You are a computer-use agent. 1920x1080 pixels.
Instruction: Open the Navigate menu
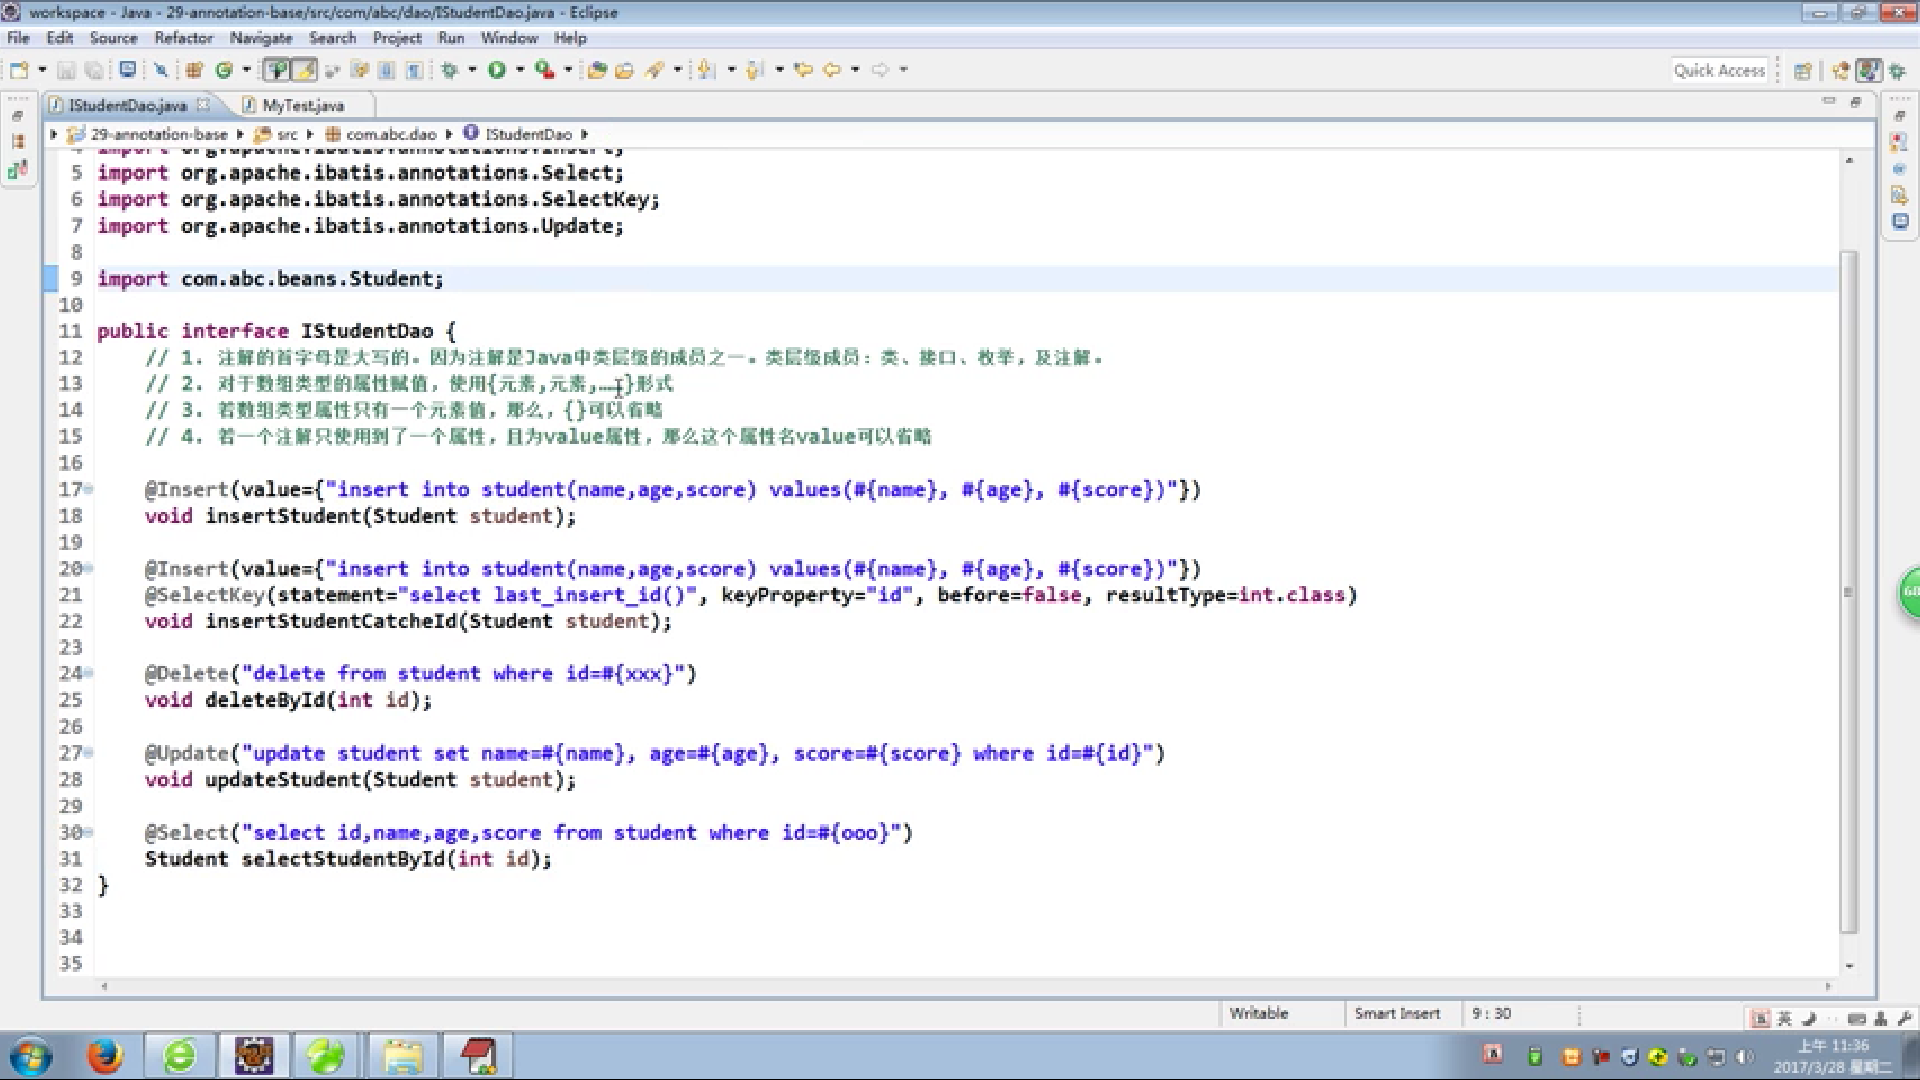point(261,38)
